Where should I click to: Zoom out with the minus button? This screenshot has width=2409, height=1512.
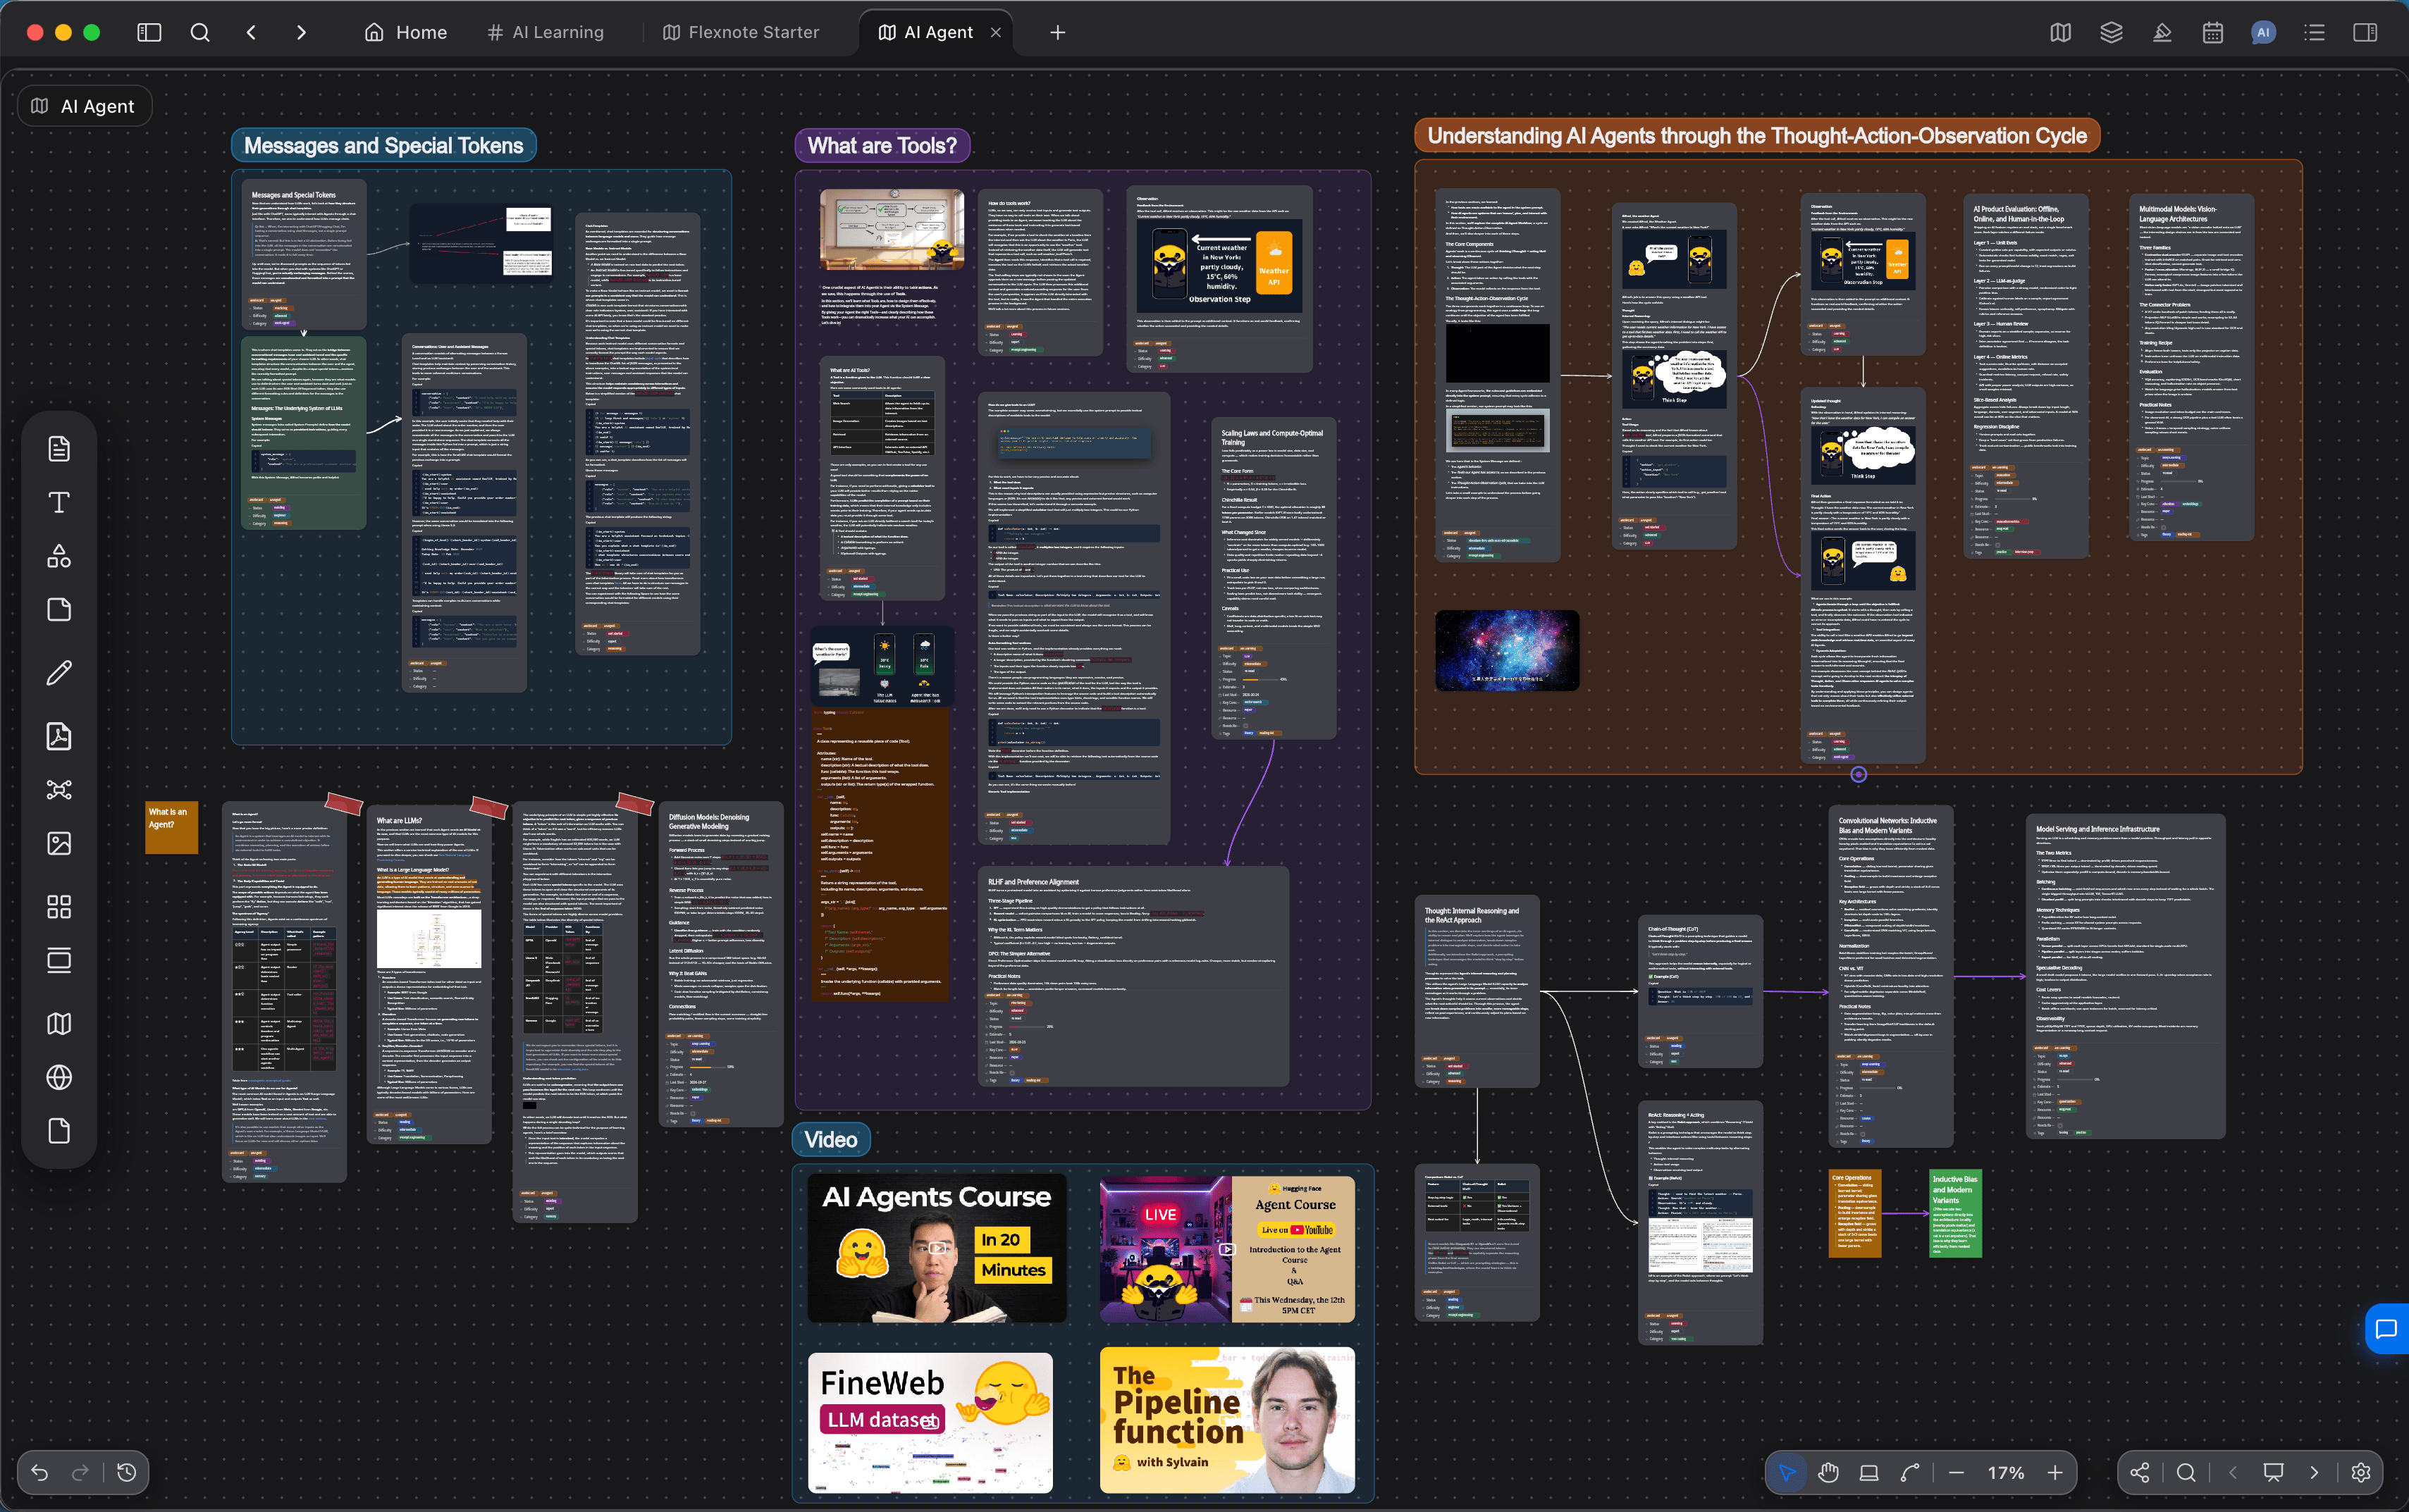point(1956,1472)
